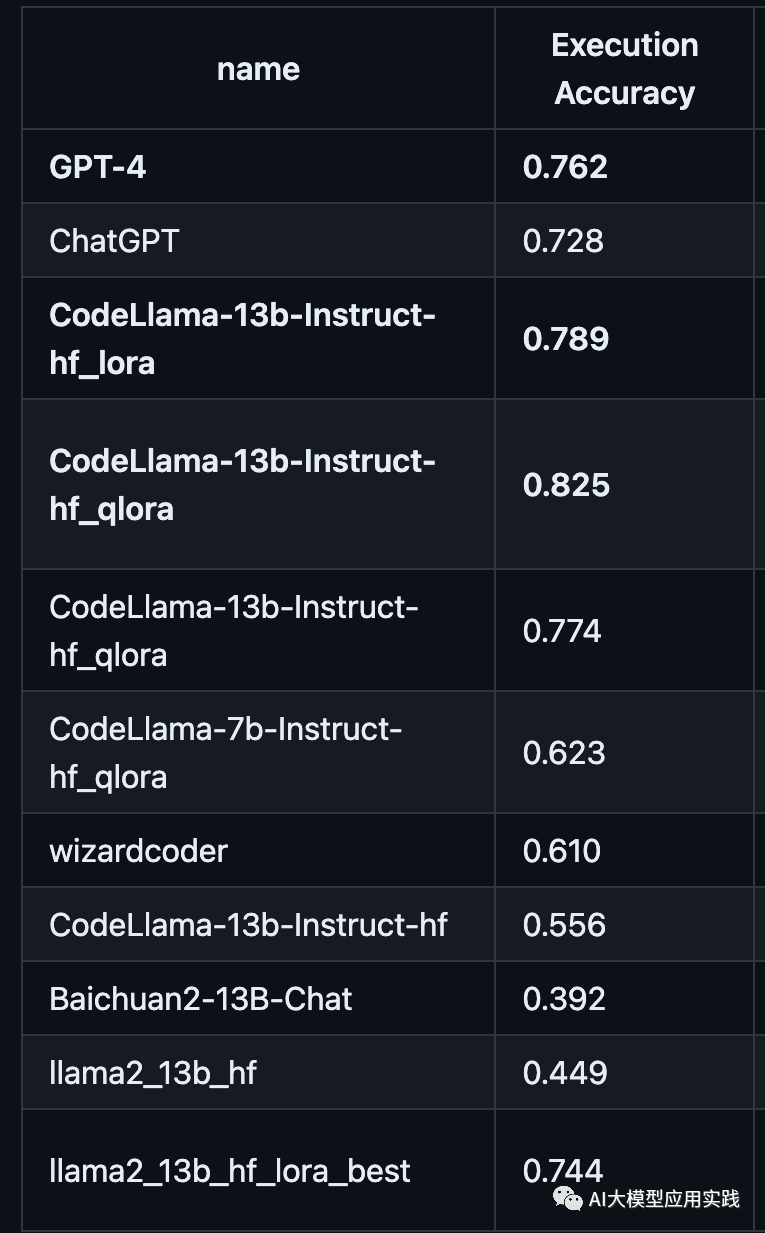This screenshot has width=765, height=1233.
Task: Click wizardcoder's 0.610 accuracy value
Action: point(562,851)
